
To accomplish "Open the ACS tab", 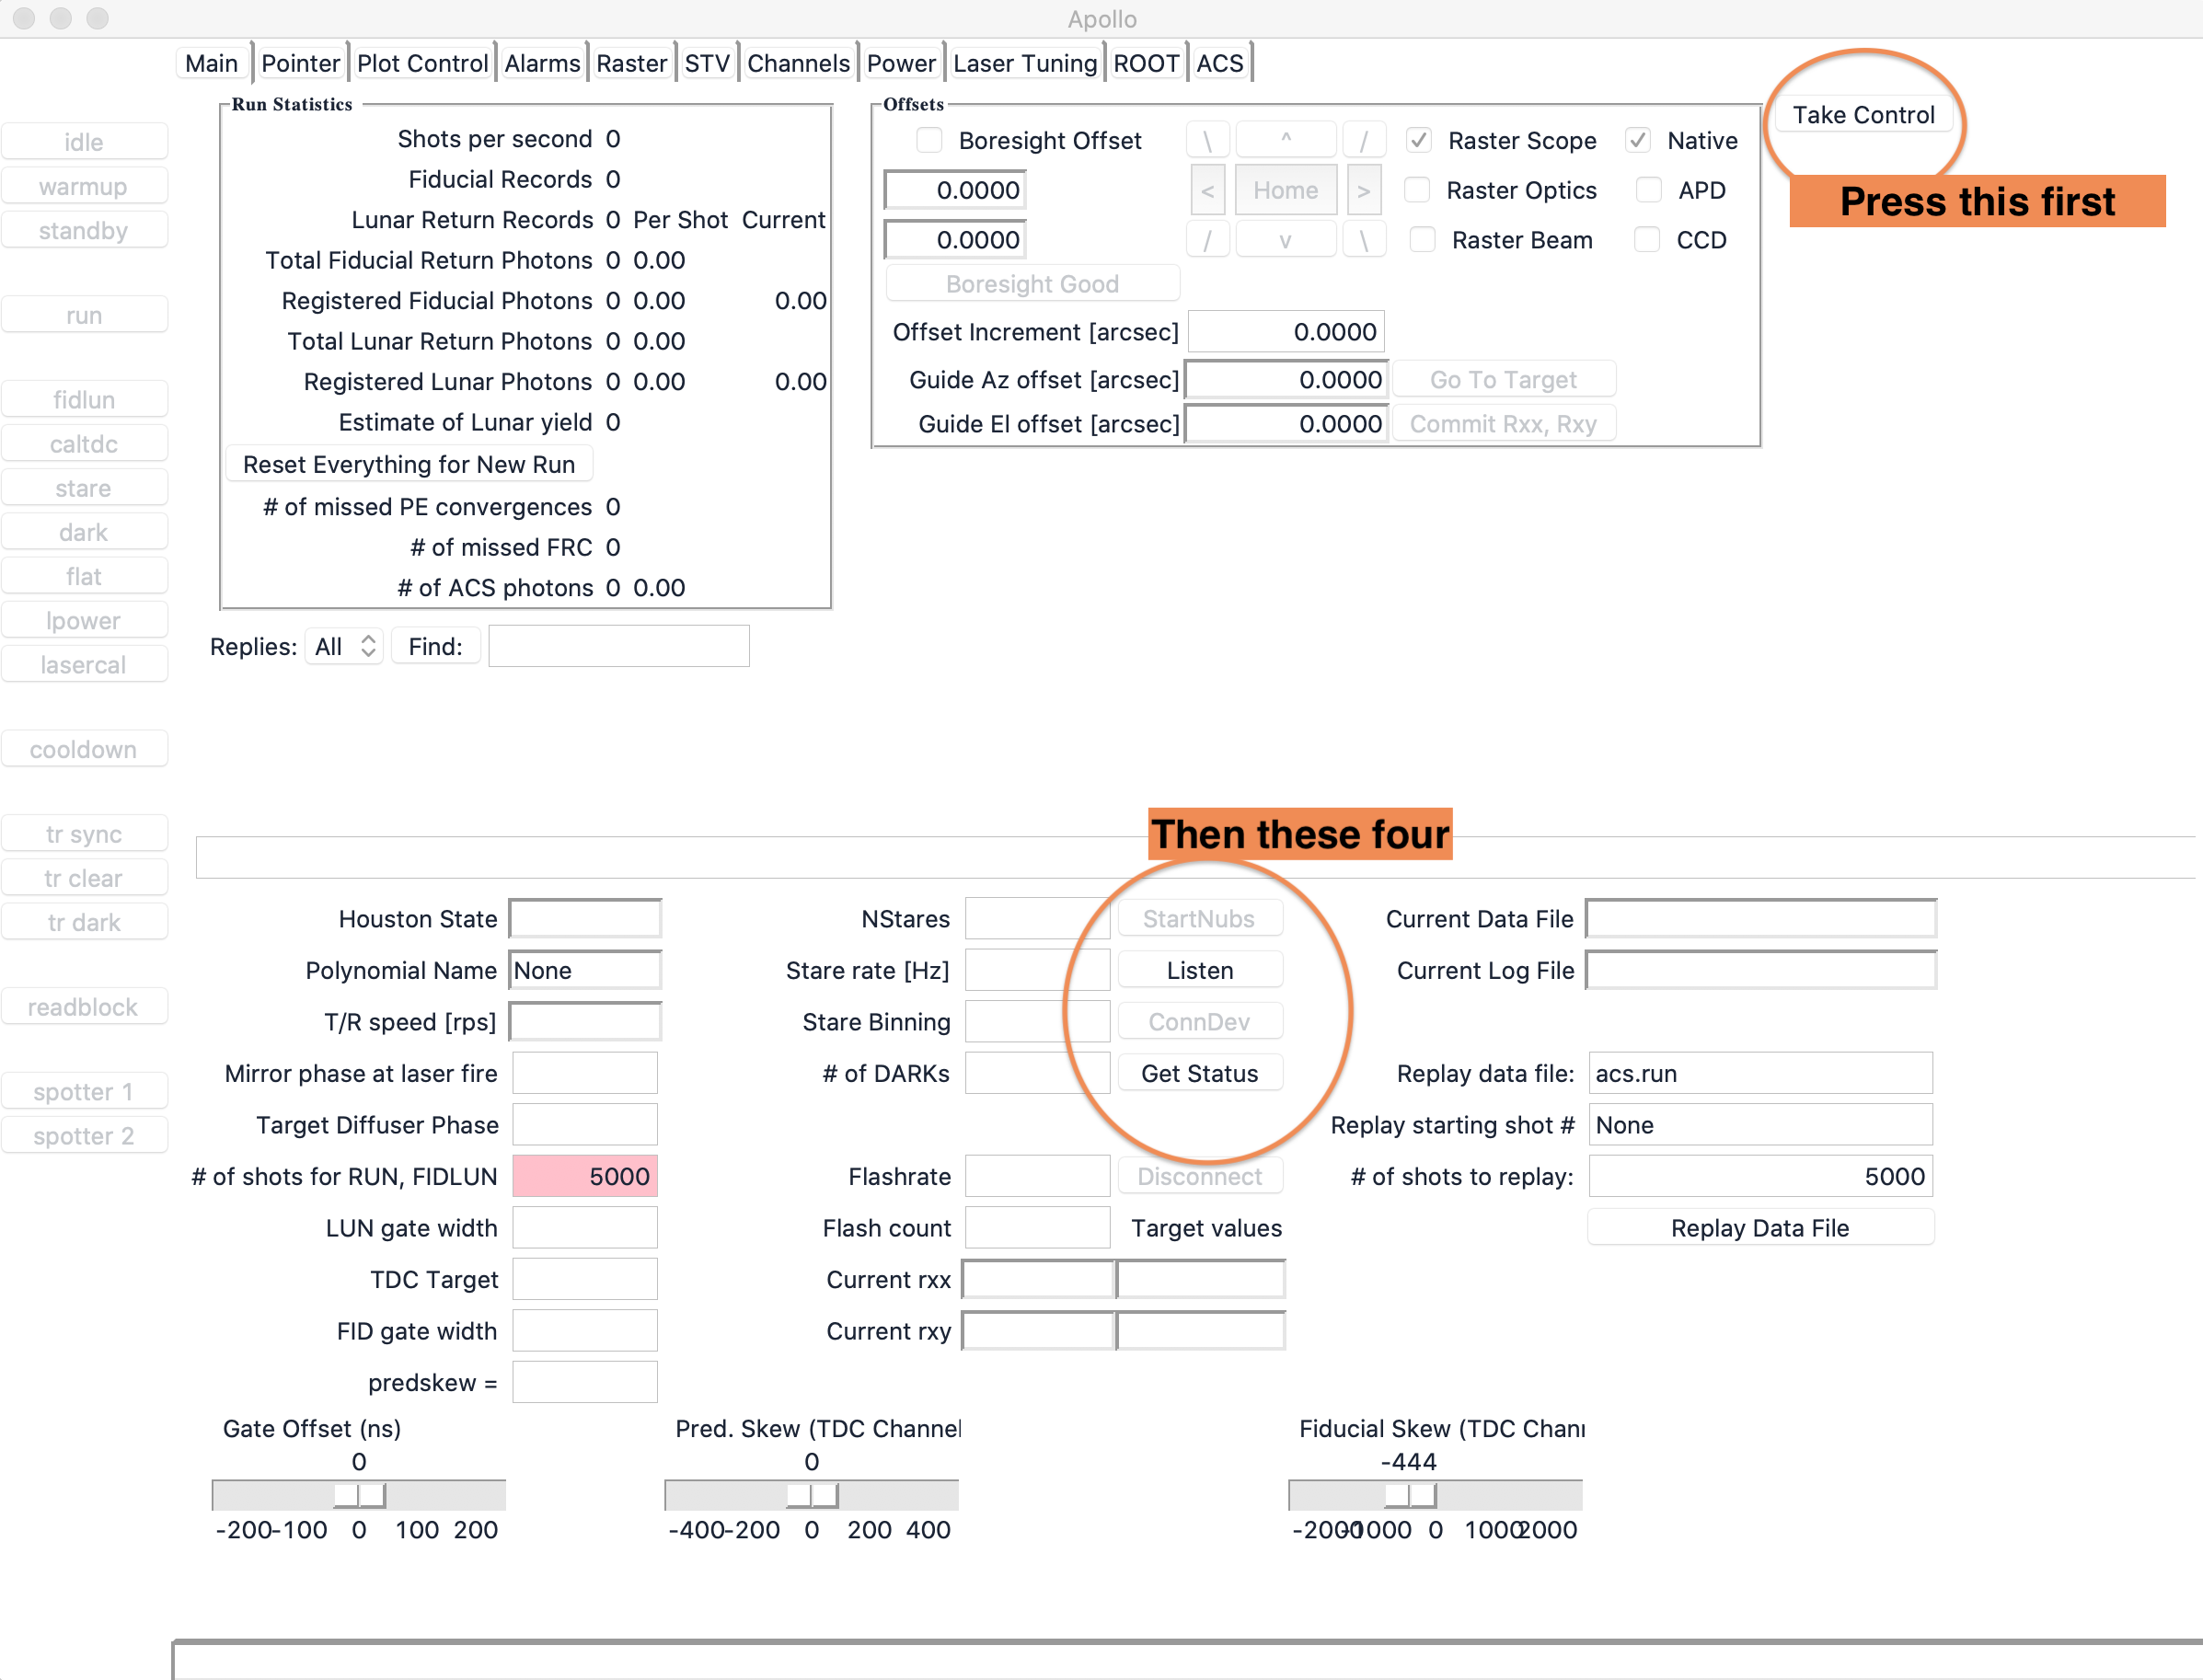I will pos(1220,63).
